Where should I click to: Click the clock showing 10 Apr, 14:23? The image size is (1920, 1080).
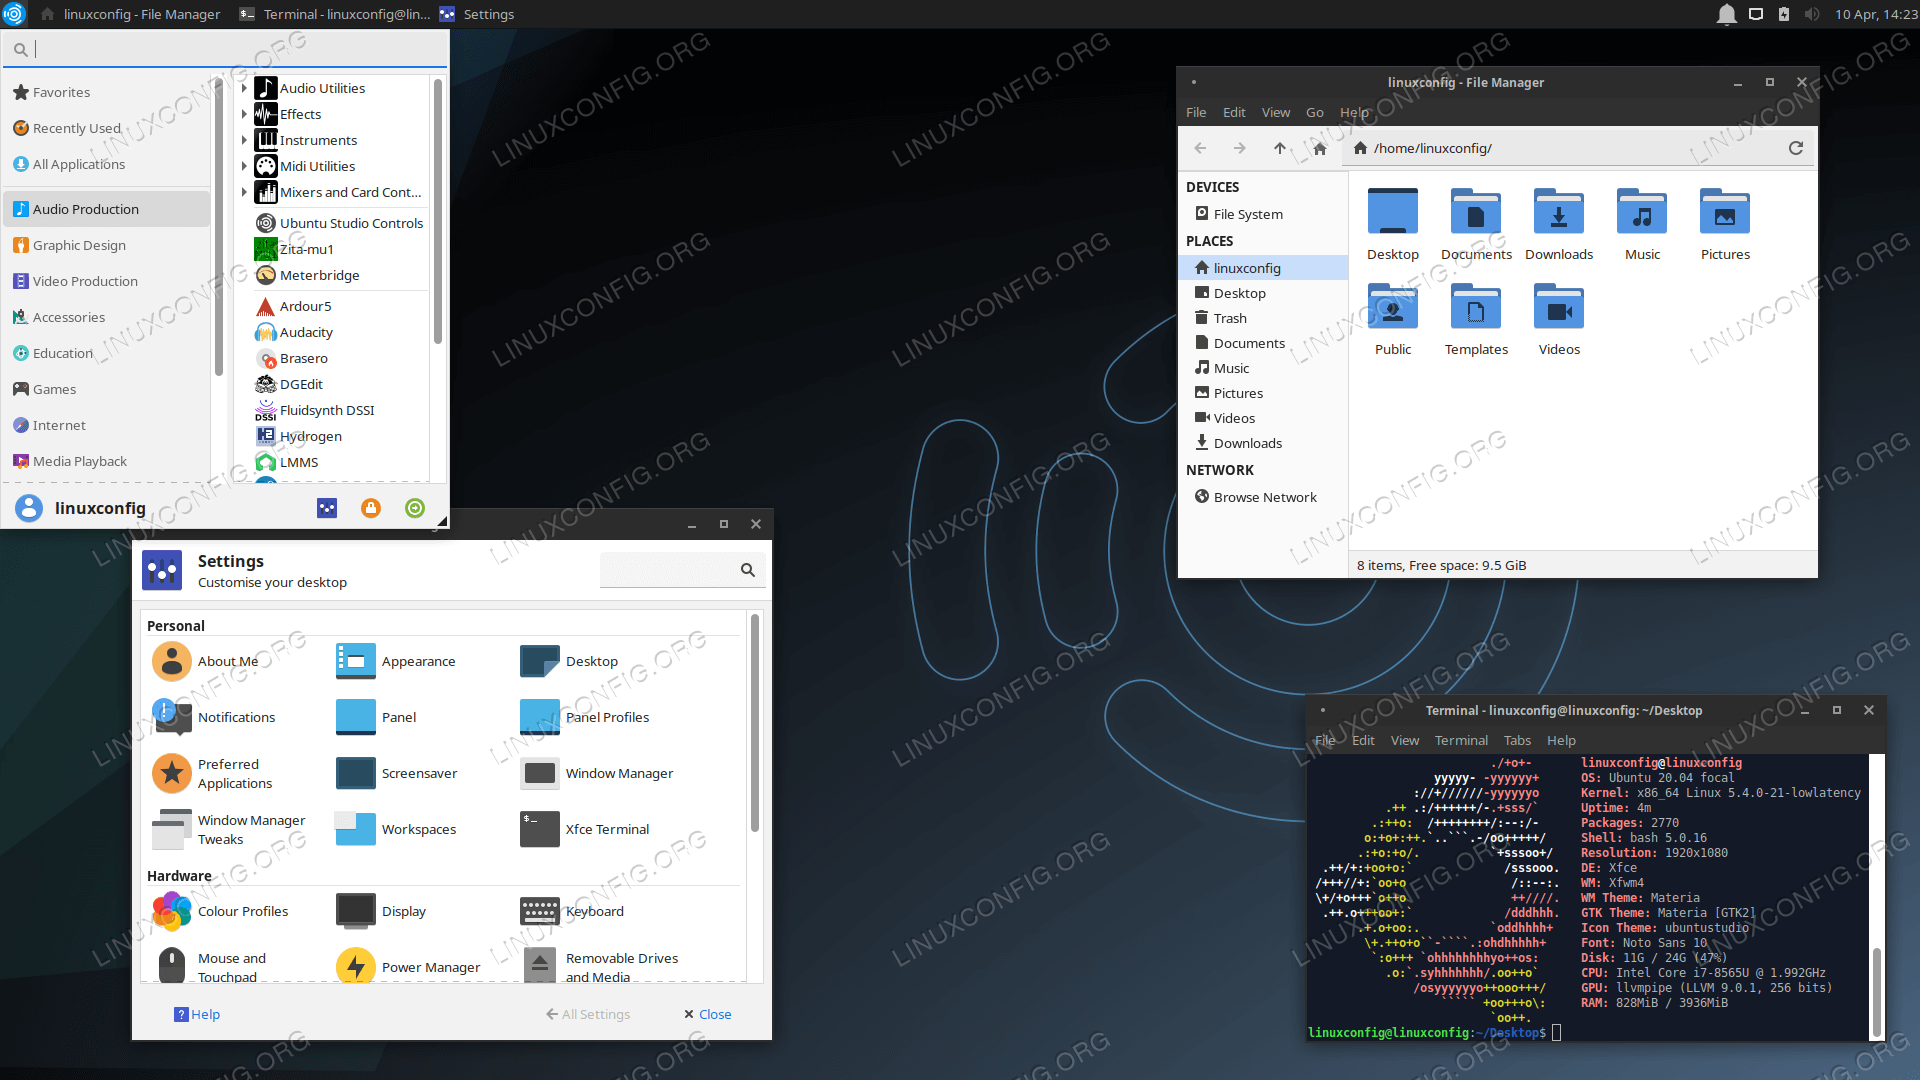tap(1875, 14)
